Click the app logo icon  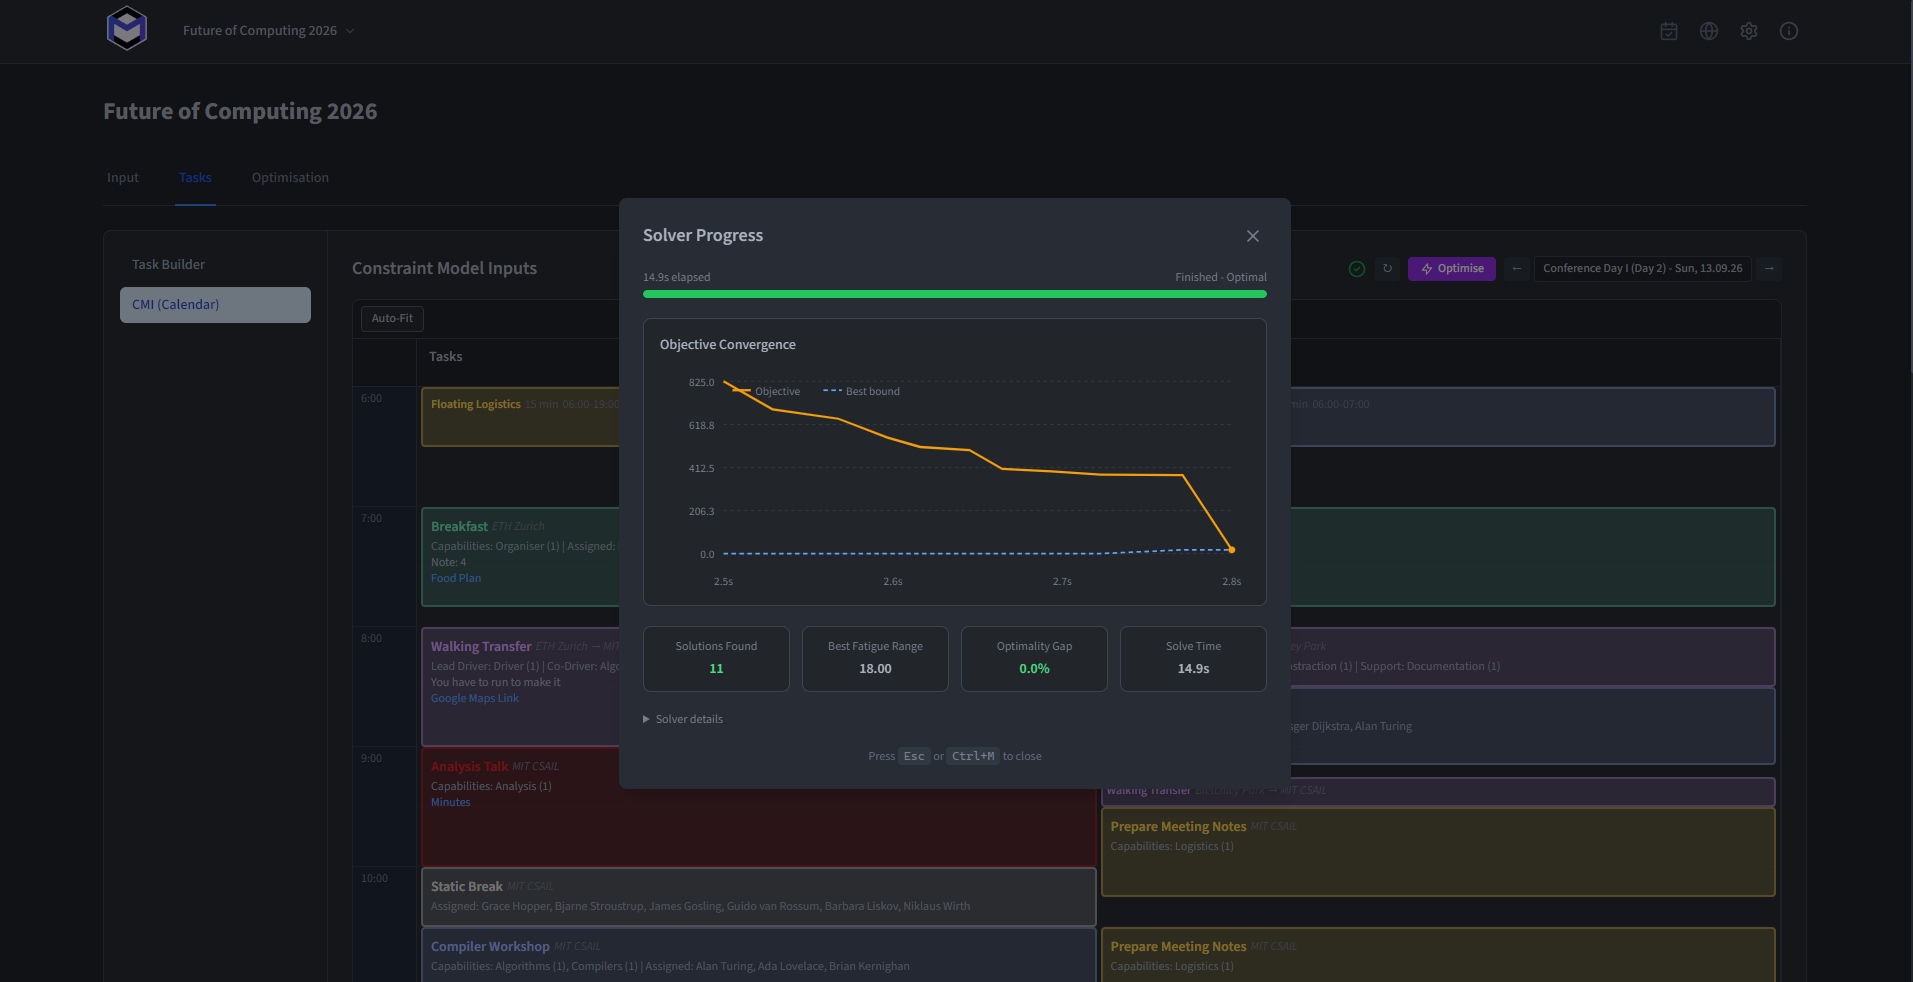pyautogui.click(x=127, y=28)
